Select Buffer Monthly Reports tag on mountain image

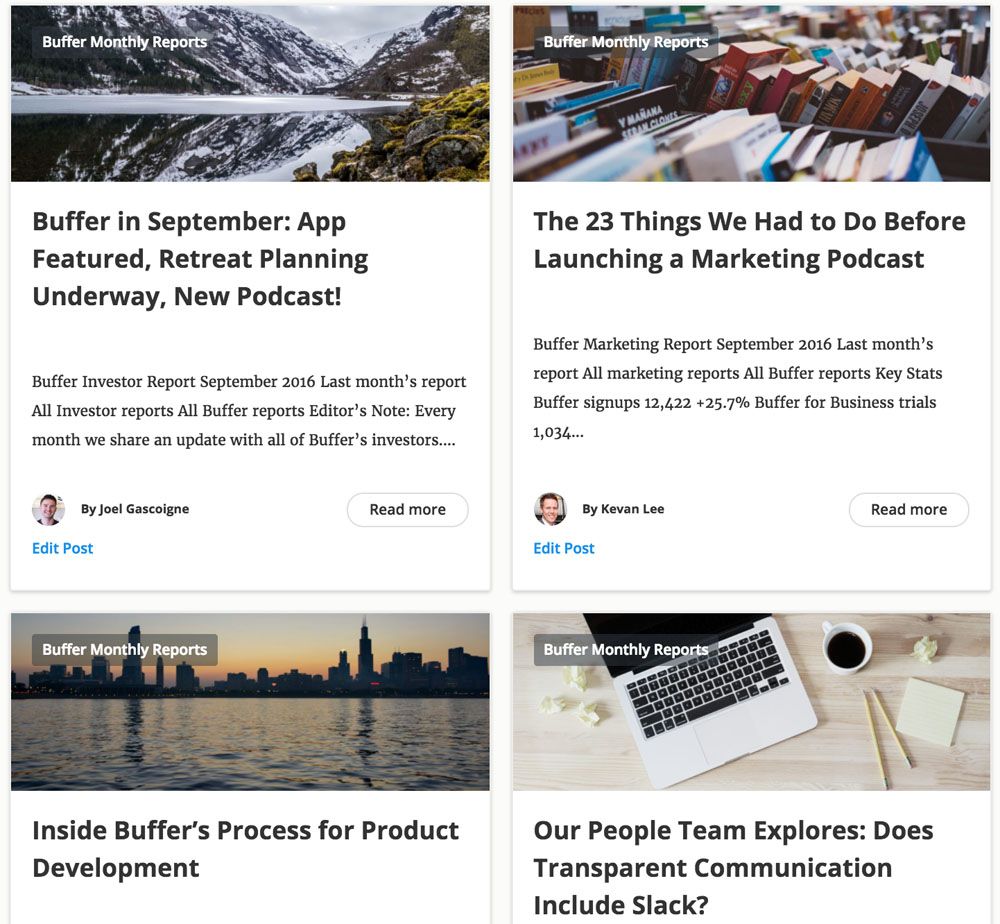coord(124,42)
